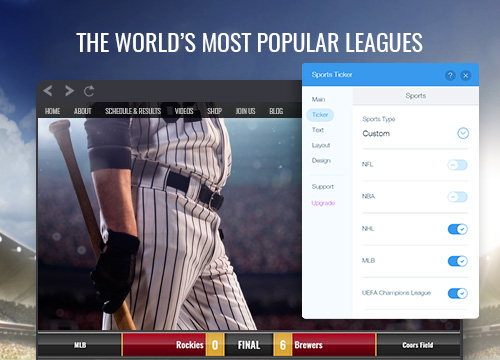The height and width of the screenshot is (360, 500).
Task: Click the browser forward arrow
Action: tap(69, 91)
